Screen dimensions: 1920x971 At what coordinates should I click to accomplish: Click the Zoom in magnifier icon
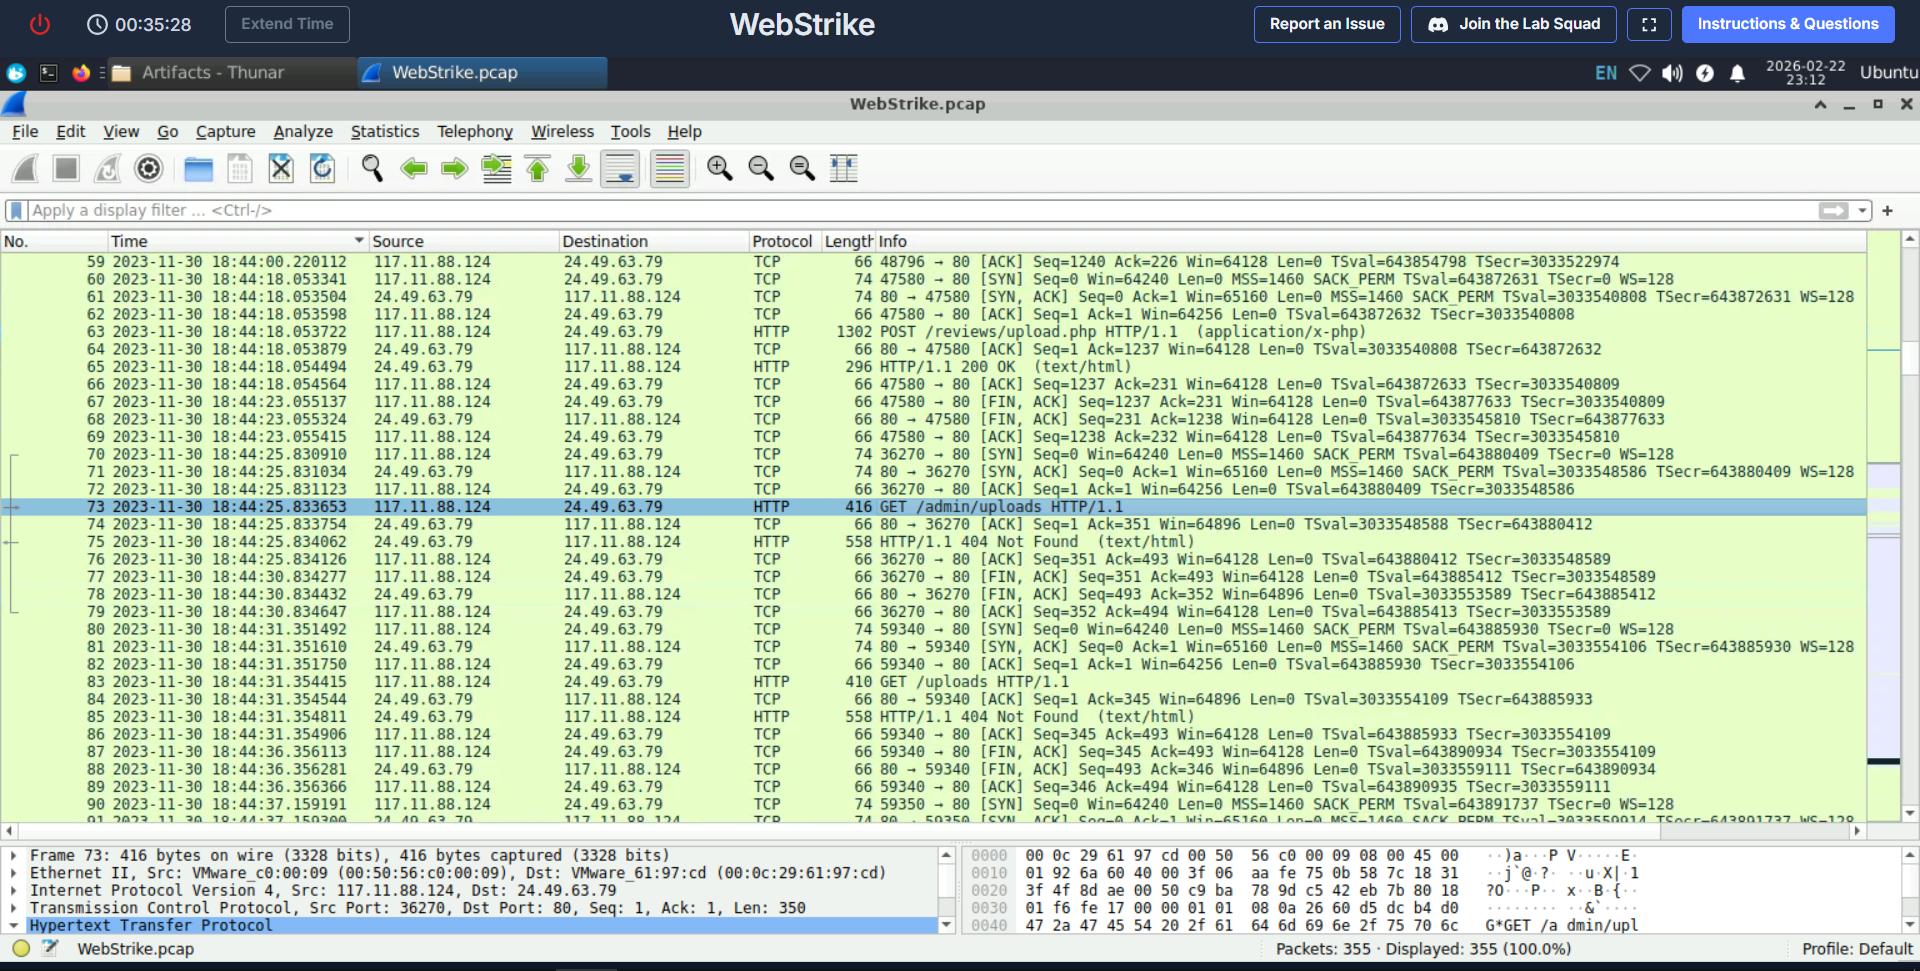coord(719,169)
